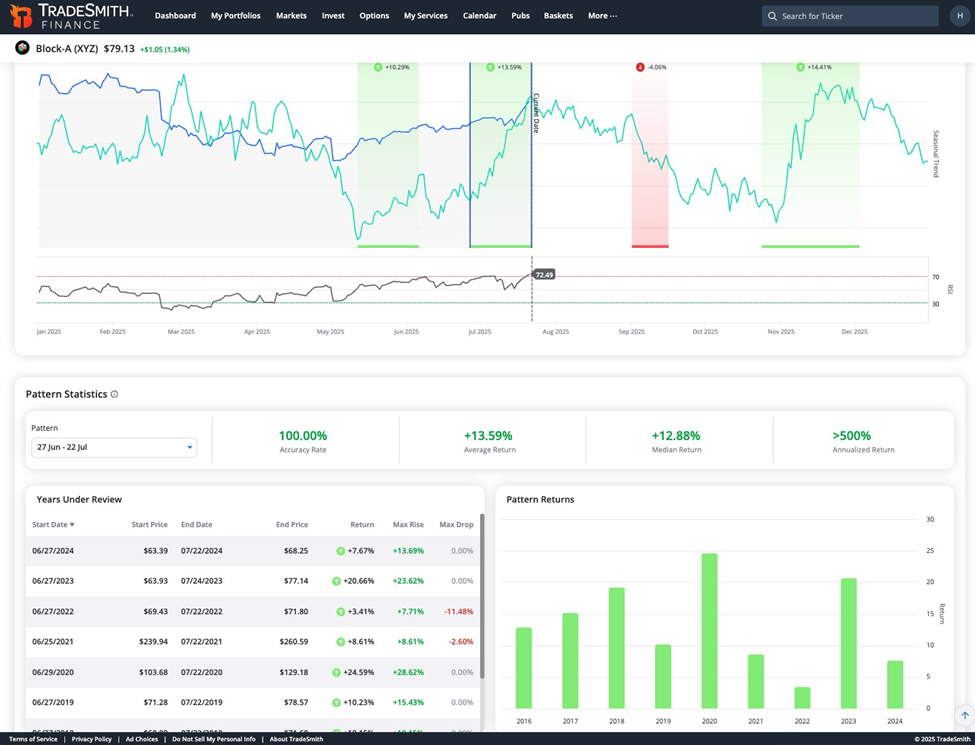Click the -4.06% red pattern badge
The height and width of the screenshot is (745, 975).
(x=651, y=67)
